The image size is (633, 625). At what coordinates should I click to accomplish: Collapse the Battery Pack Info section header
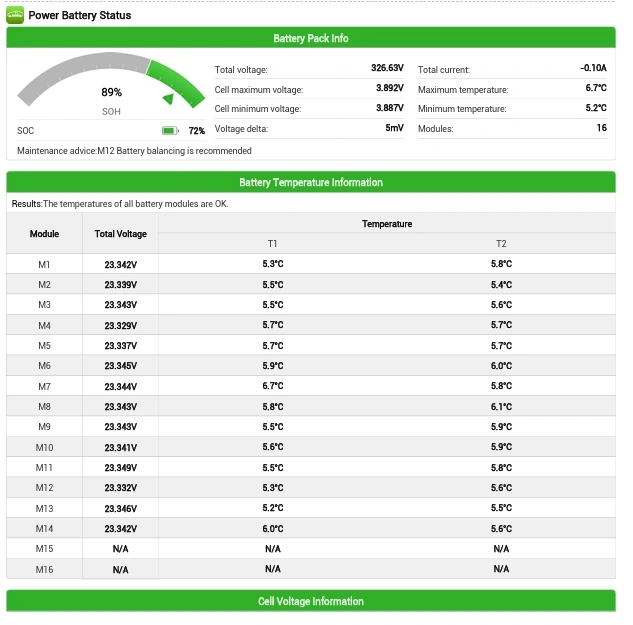pyautogui.click(x=310, y=38)
